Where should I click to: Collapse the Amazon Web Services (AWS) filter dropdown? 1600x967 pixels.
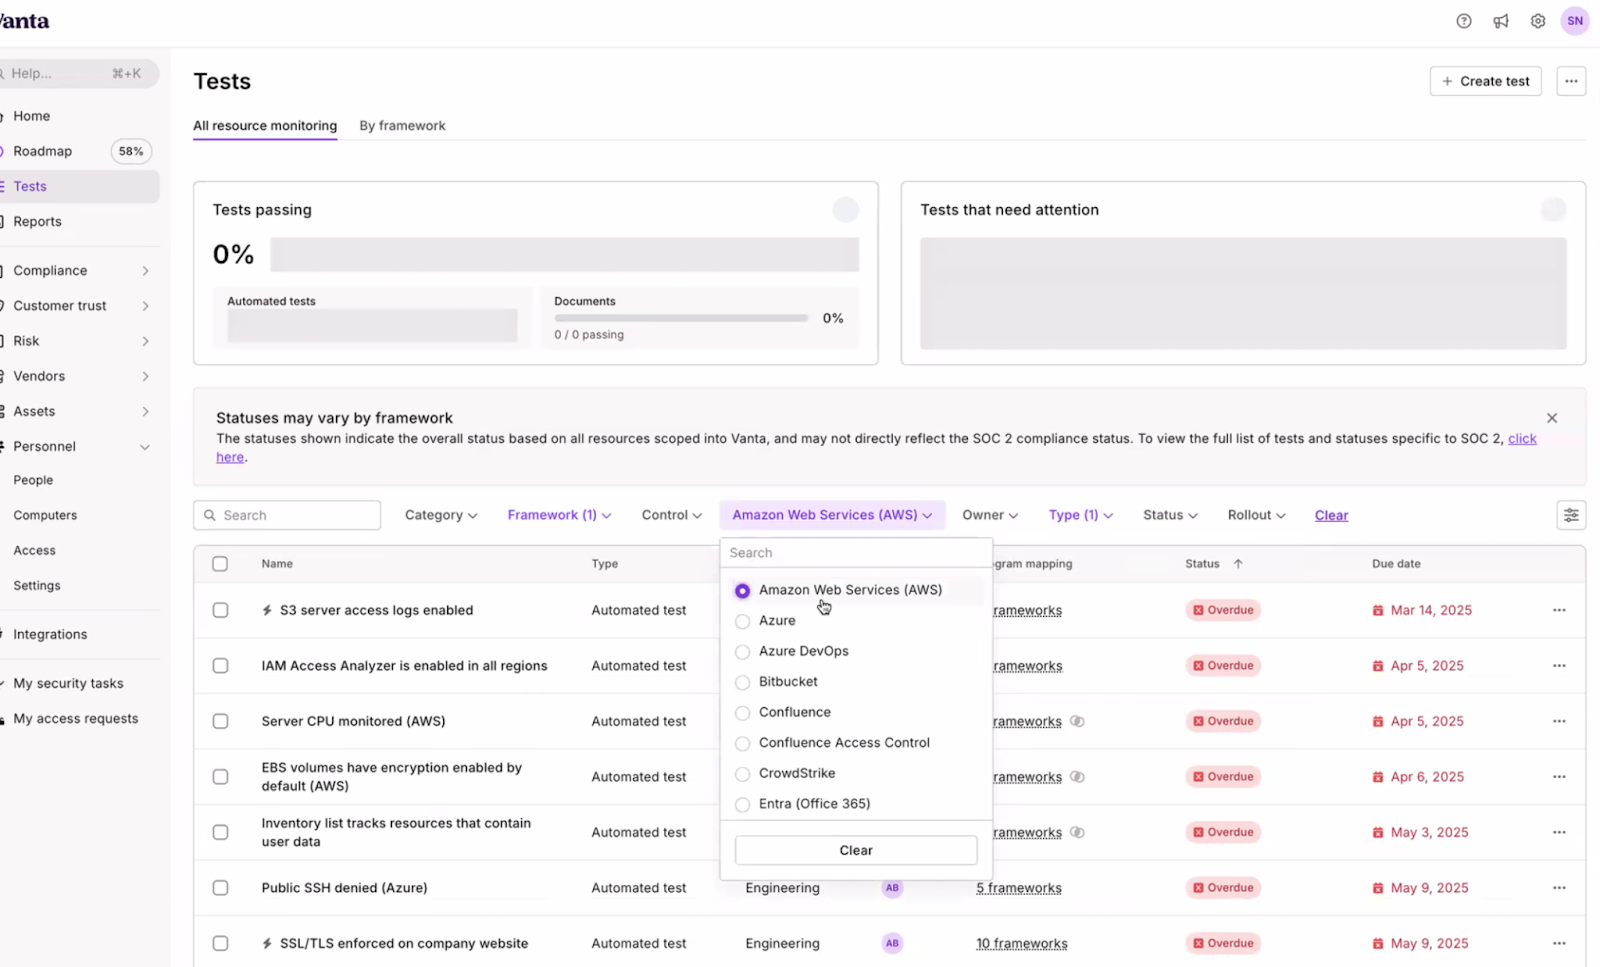832,515
